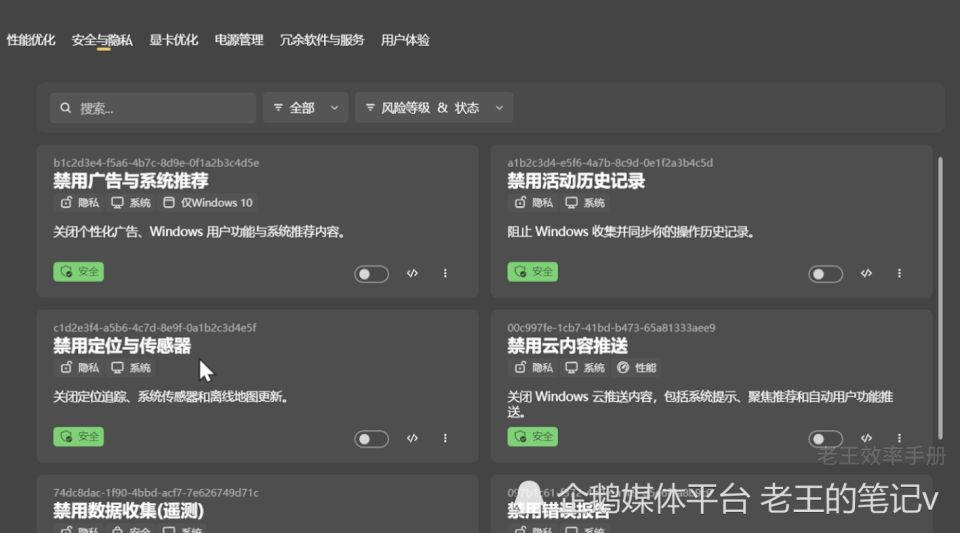Click 隐私 tag on 禁用云内容推送 card

click(x=534, y=368)
